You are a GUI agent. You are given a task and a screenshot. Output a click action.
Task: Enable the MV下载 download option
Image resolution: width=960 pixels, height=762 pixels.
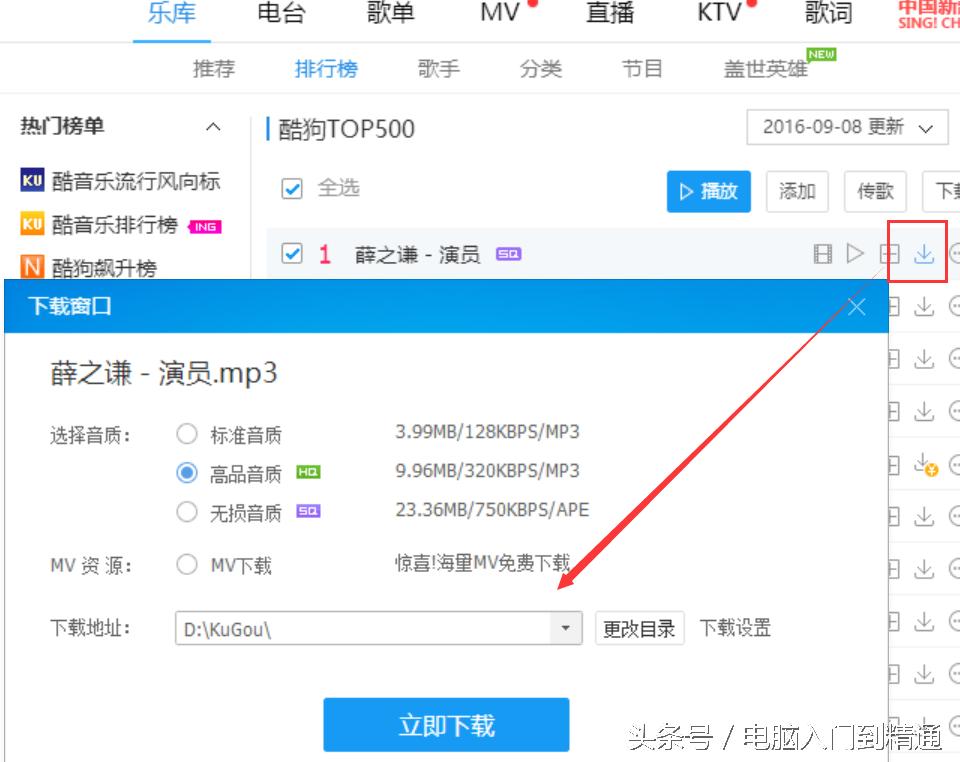[187, 564]
